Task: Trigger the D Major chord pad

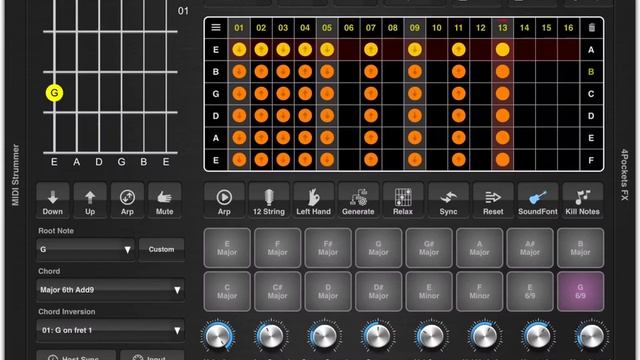Action: tap(328, 291)
